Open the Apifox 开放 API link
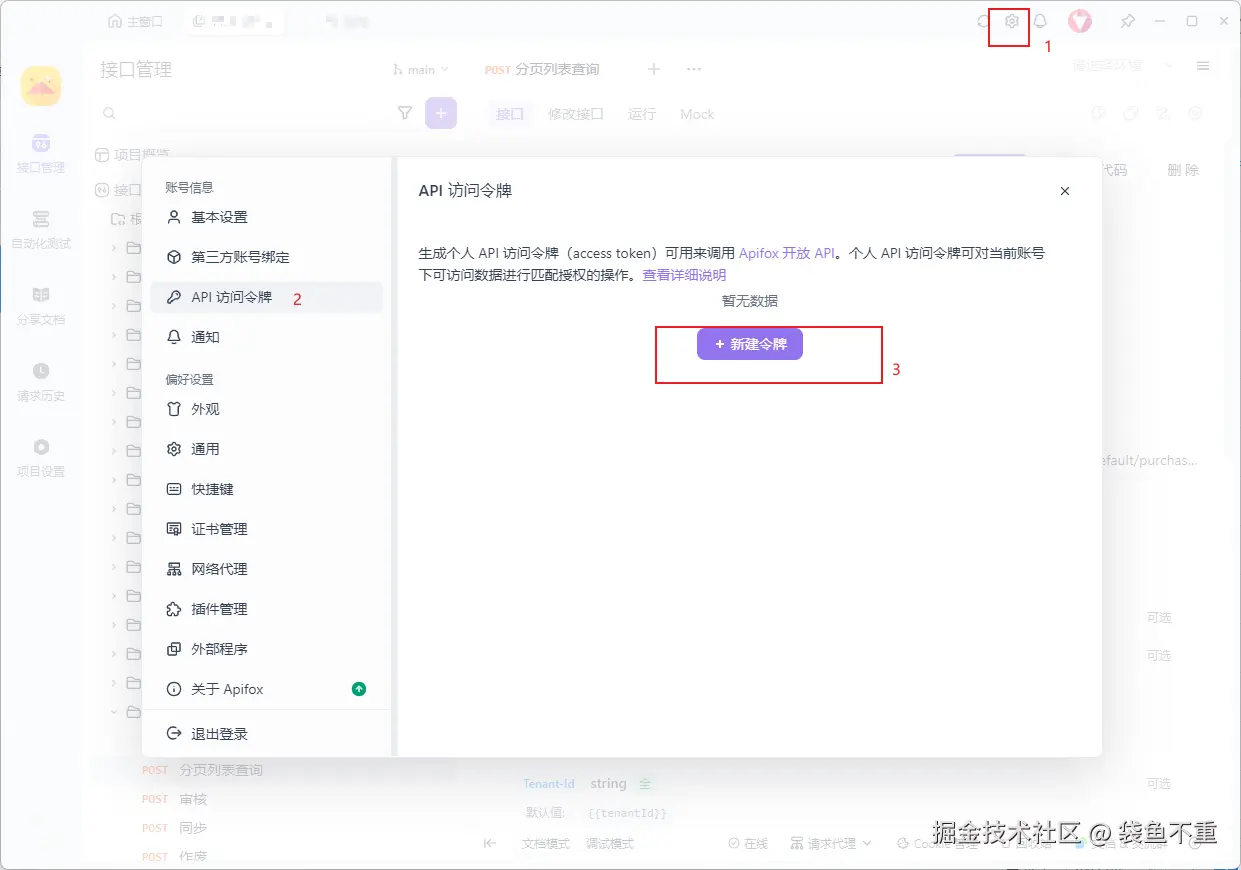The image size is (1241, 870). pos(787,254)
